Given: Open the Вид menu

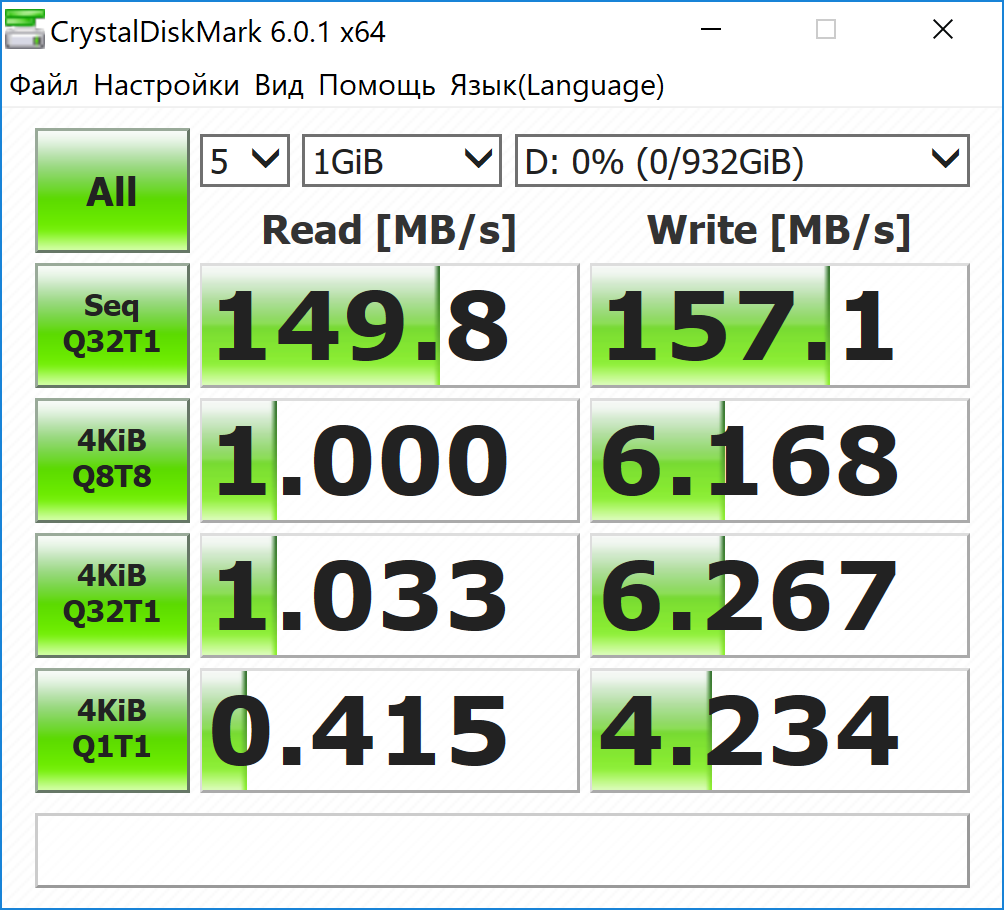Looking at the screenshot, I should [x=279, y=85].
